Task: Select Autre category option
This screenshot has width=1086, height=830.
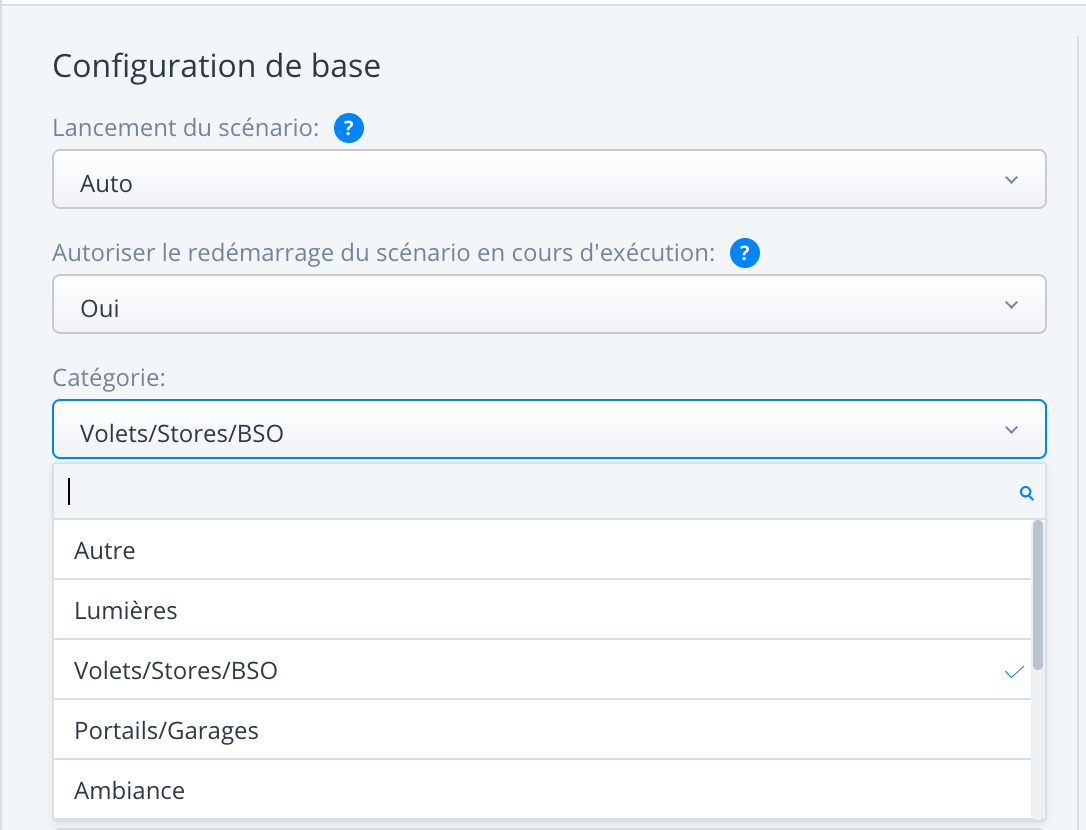Action: click(542, 549)
